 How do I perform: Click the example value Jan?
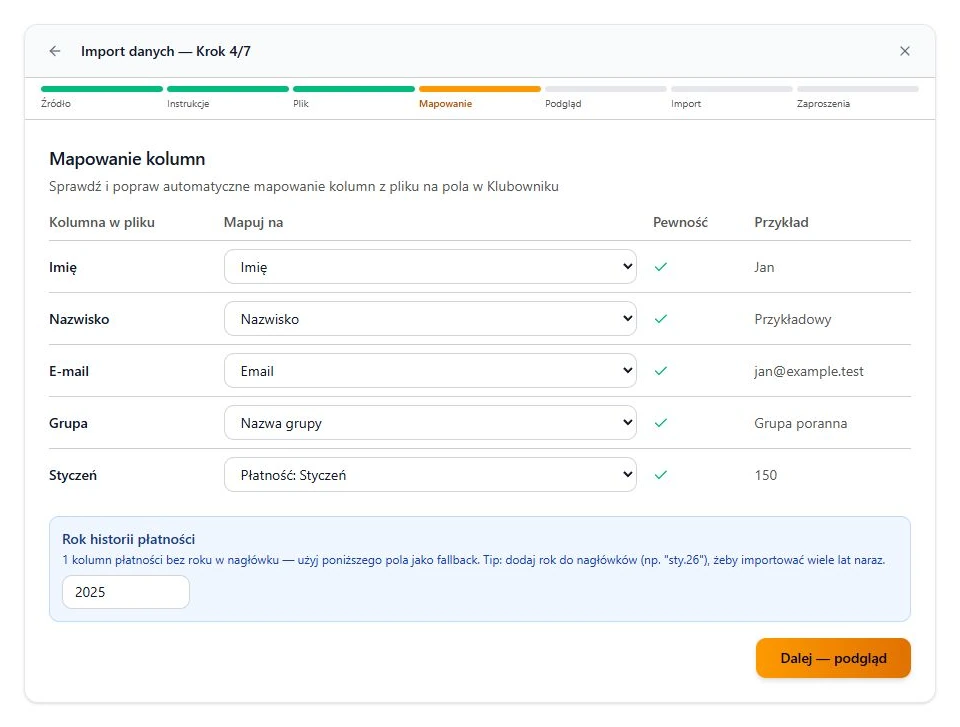tap(764, 267)
